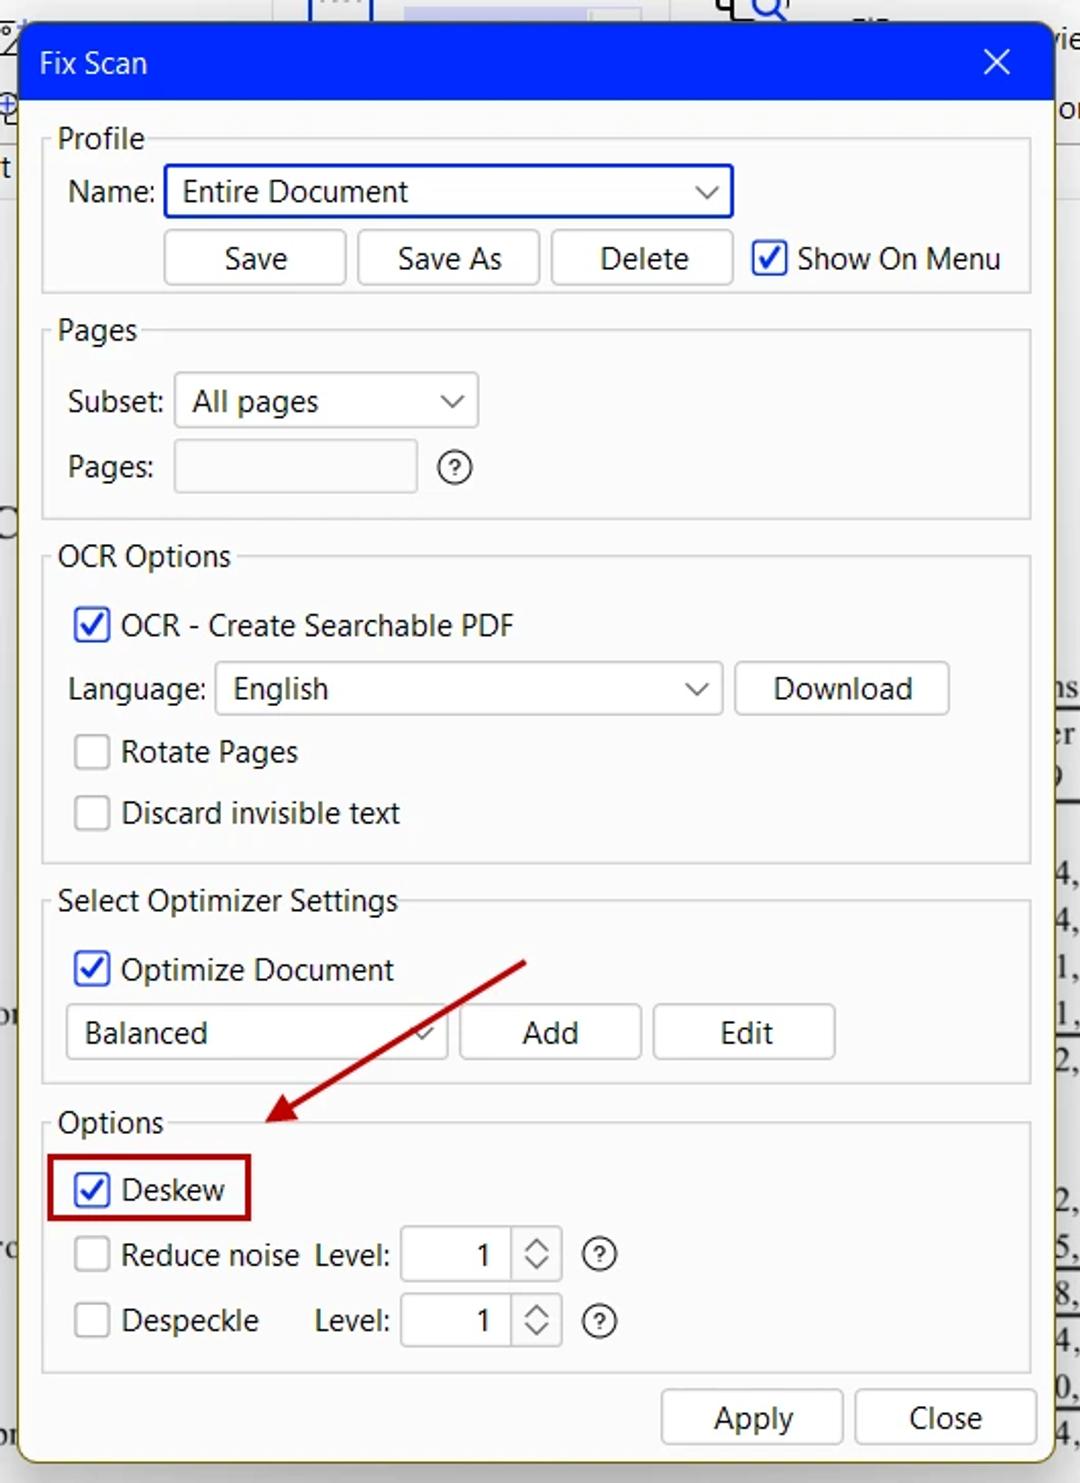The width and height of the screenshot is (1080, 1483).
Task: Click the Reduce noise level spinner arrows
Action: click(x=537, y=1254)
